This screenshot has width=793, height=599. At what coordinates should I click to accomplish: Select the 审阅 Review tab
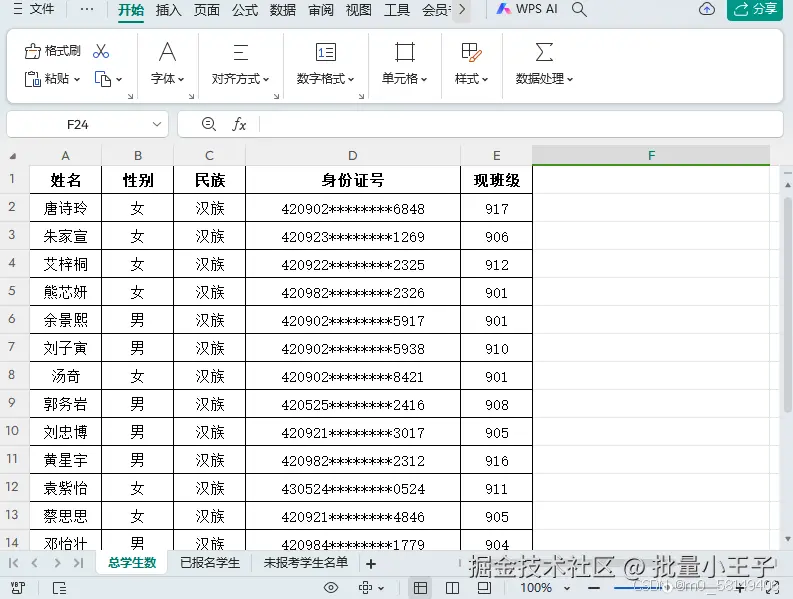pos(321,10)
